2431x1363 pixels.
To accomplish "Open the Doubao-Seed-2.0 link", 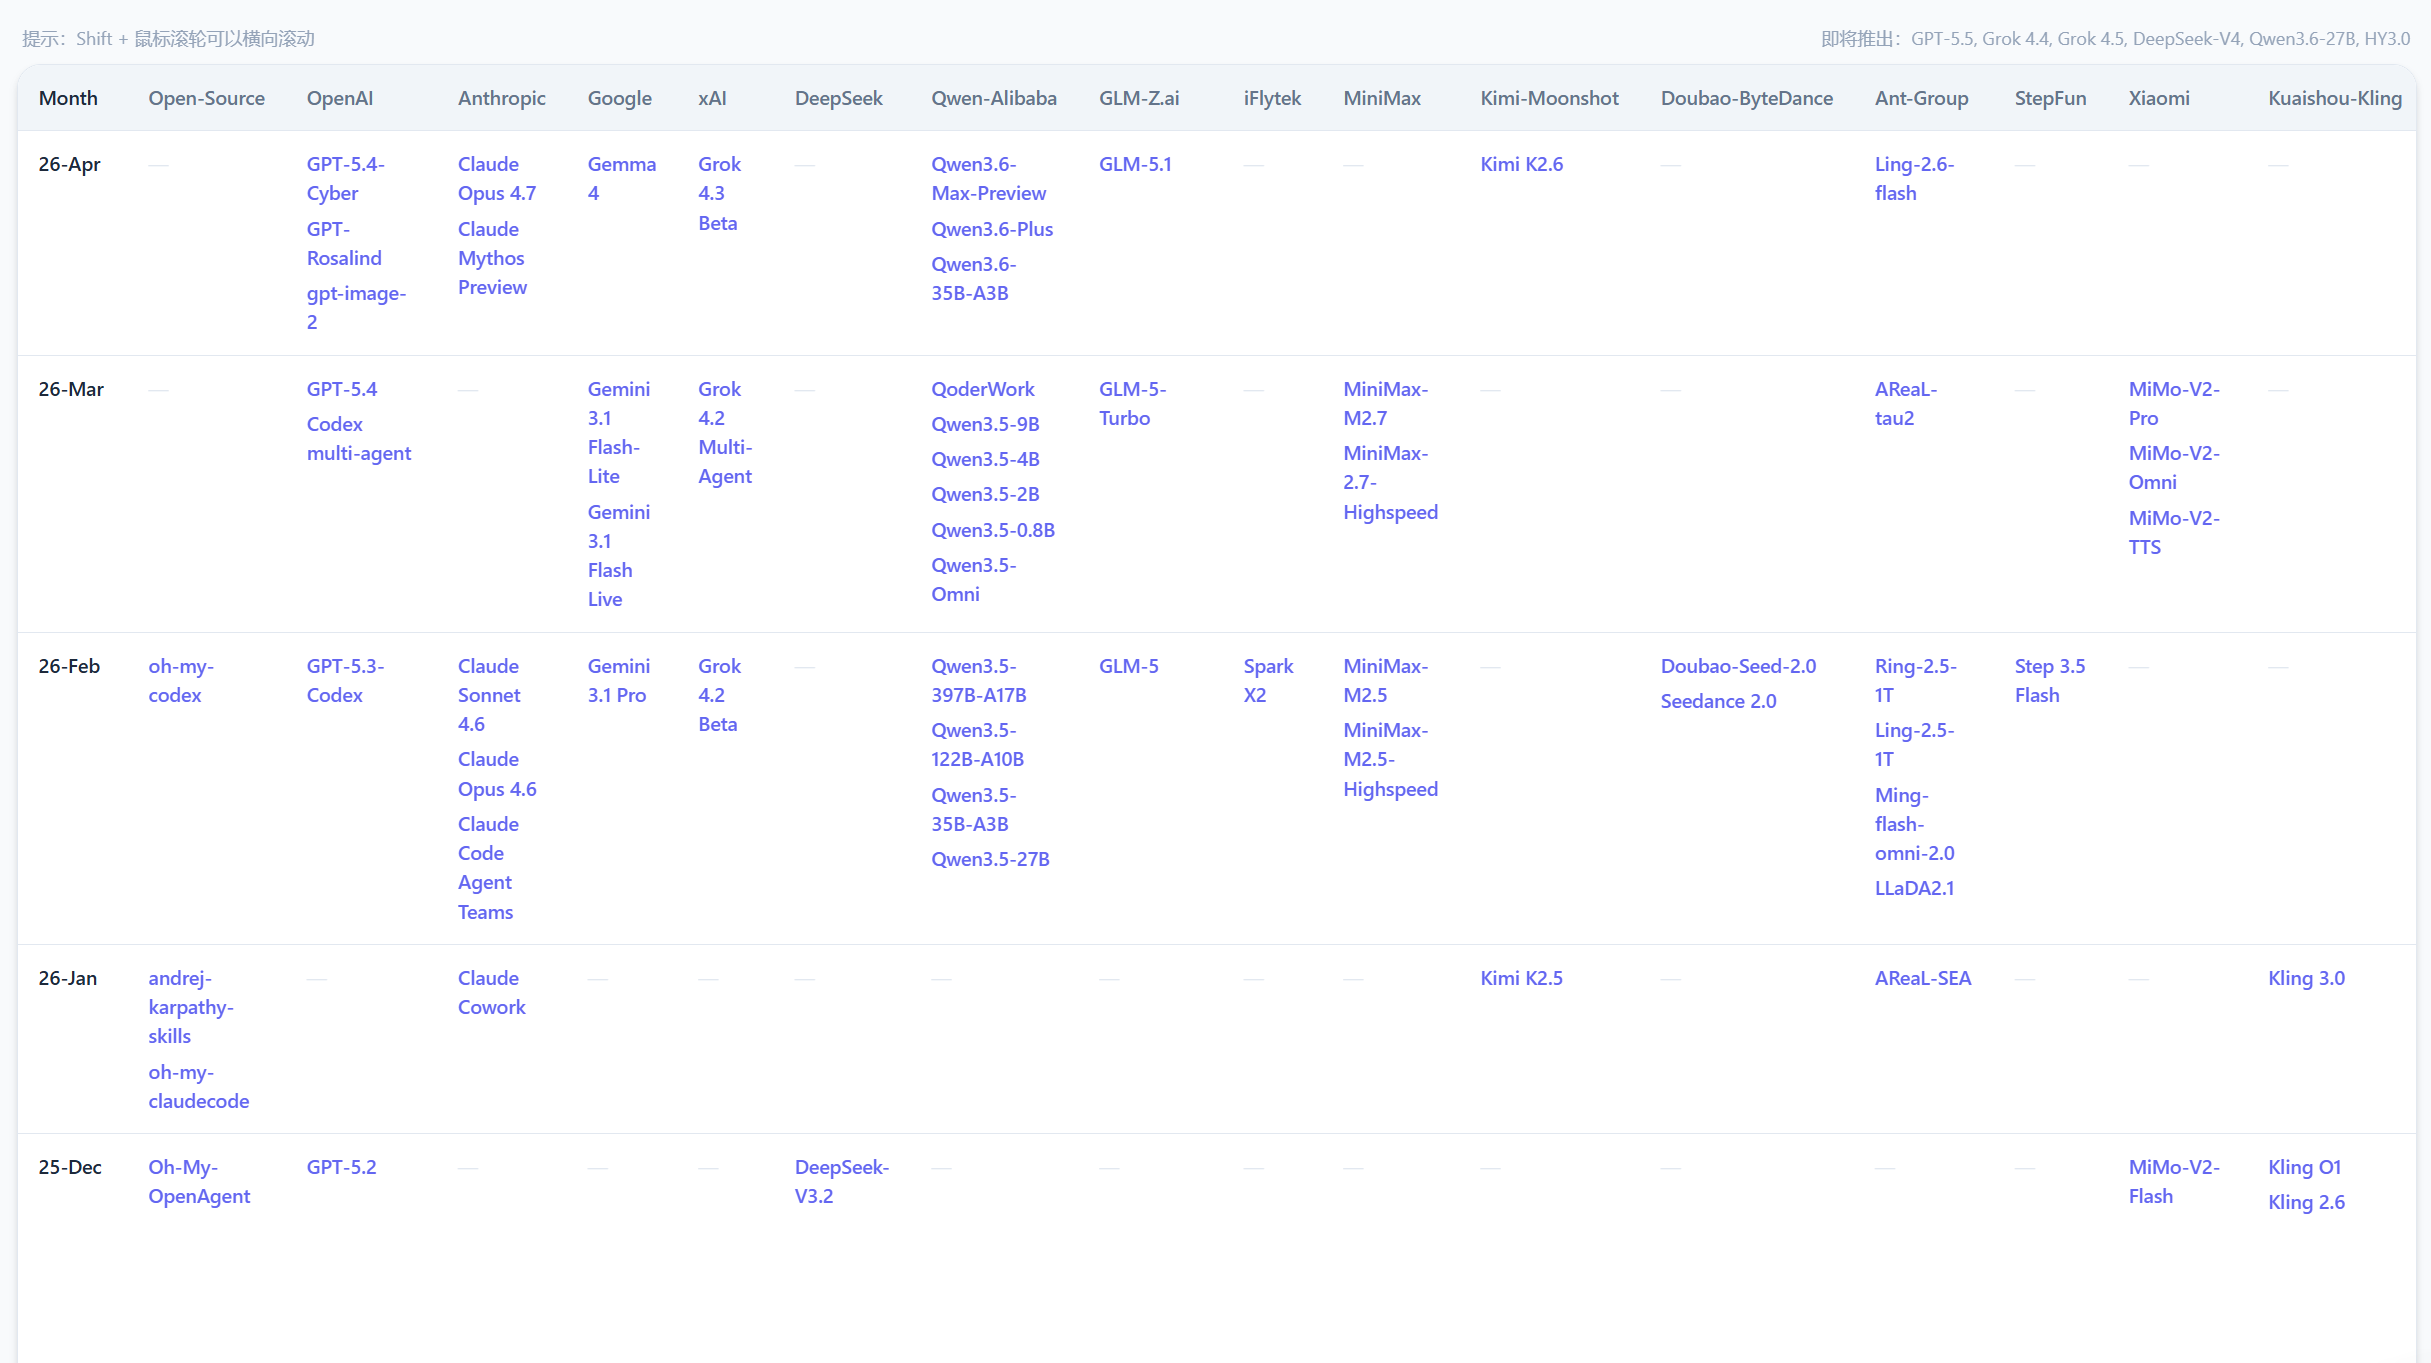I will (1738, 666).
